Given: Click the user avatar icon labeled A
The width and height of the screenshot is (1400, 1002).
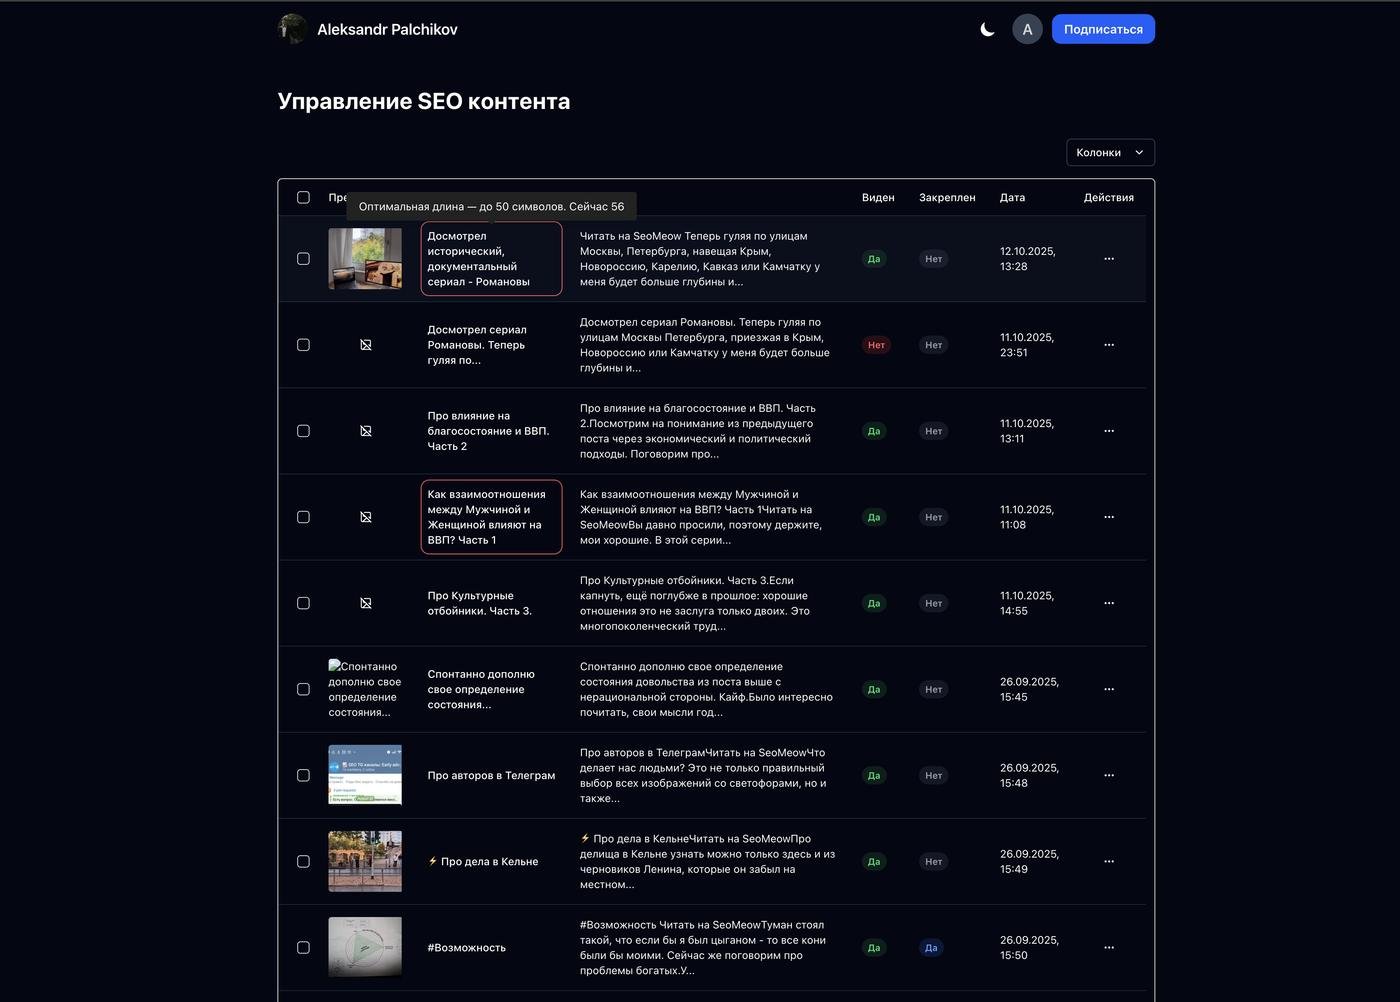Looking at the screenshot, I should [x=1027, y=30].
